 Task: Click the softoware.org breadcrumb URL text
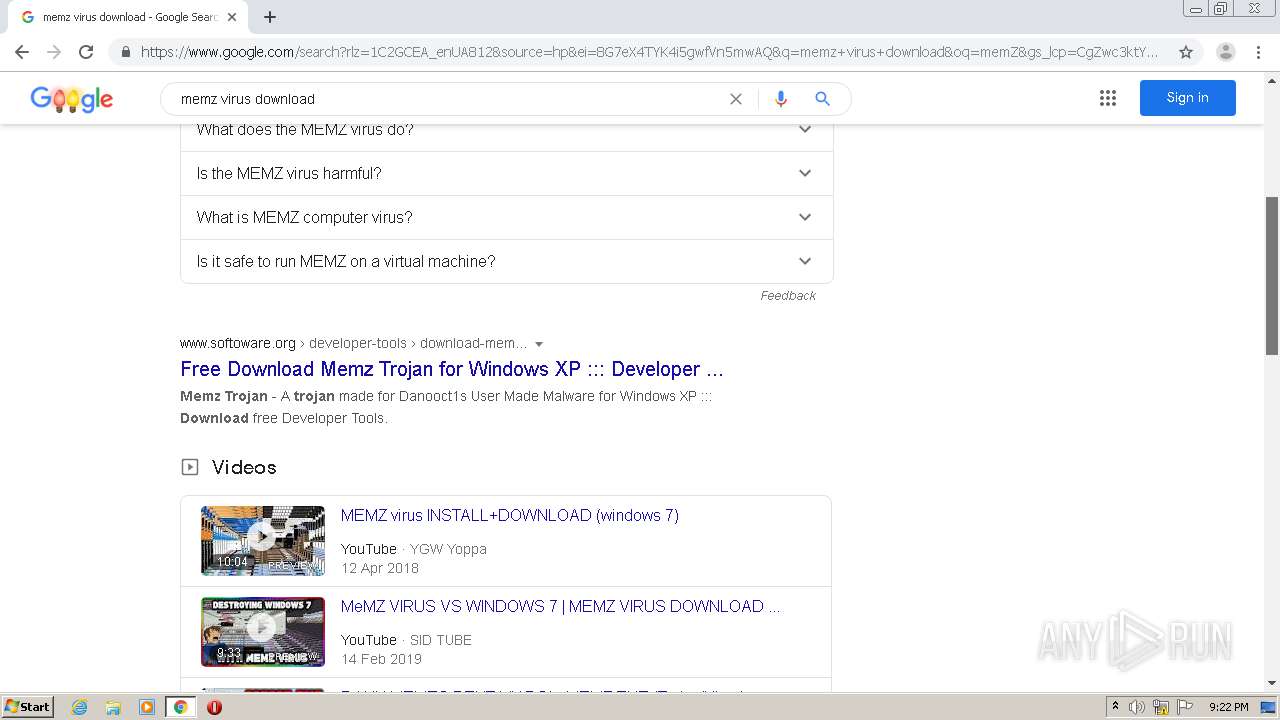coord(353,344)
